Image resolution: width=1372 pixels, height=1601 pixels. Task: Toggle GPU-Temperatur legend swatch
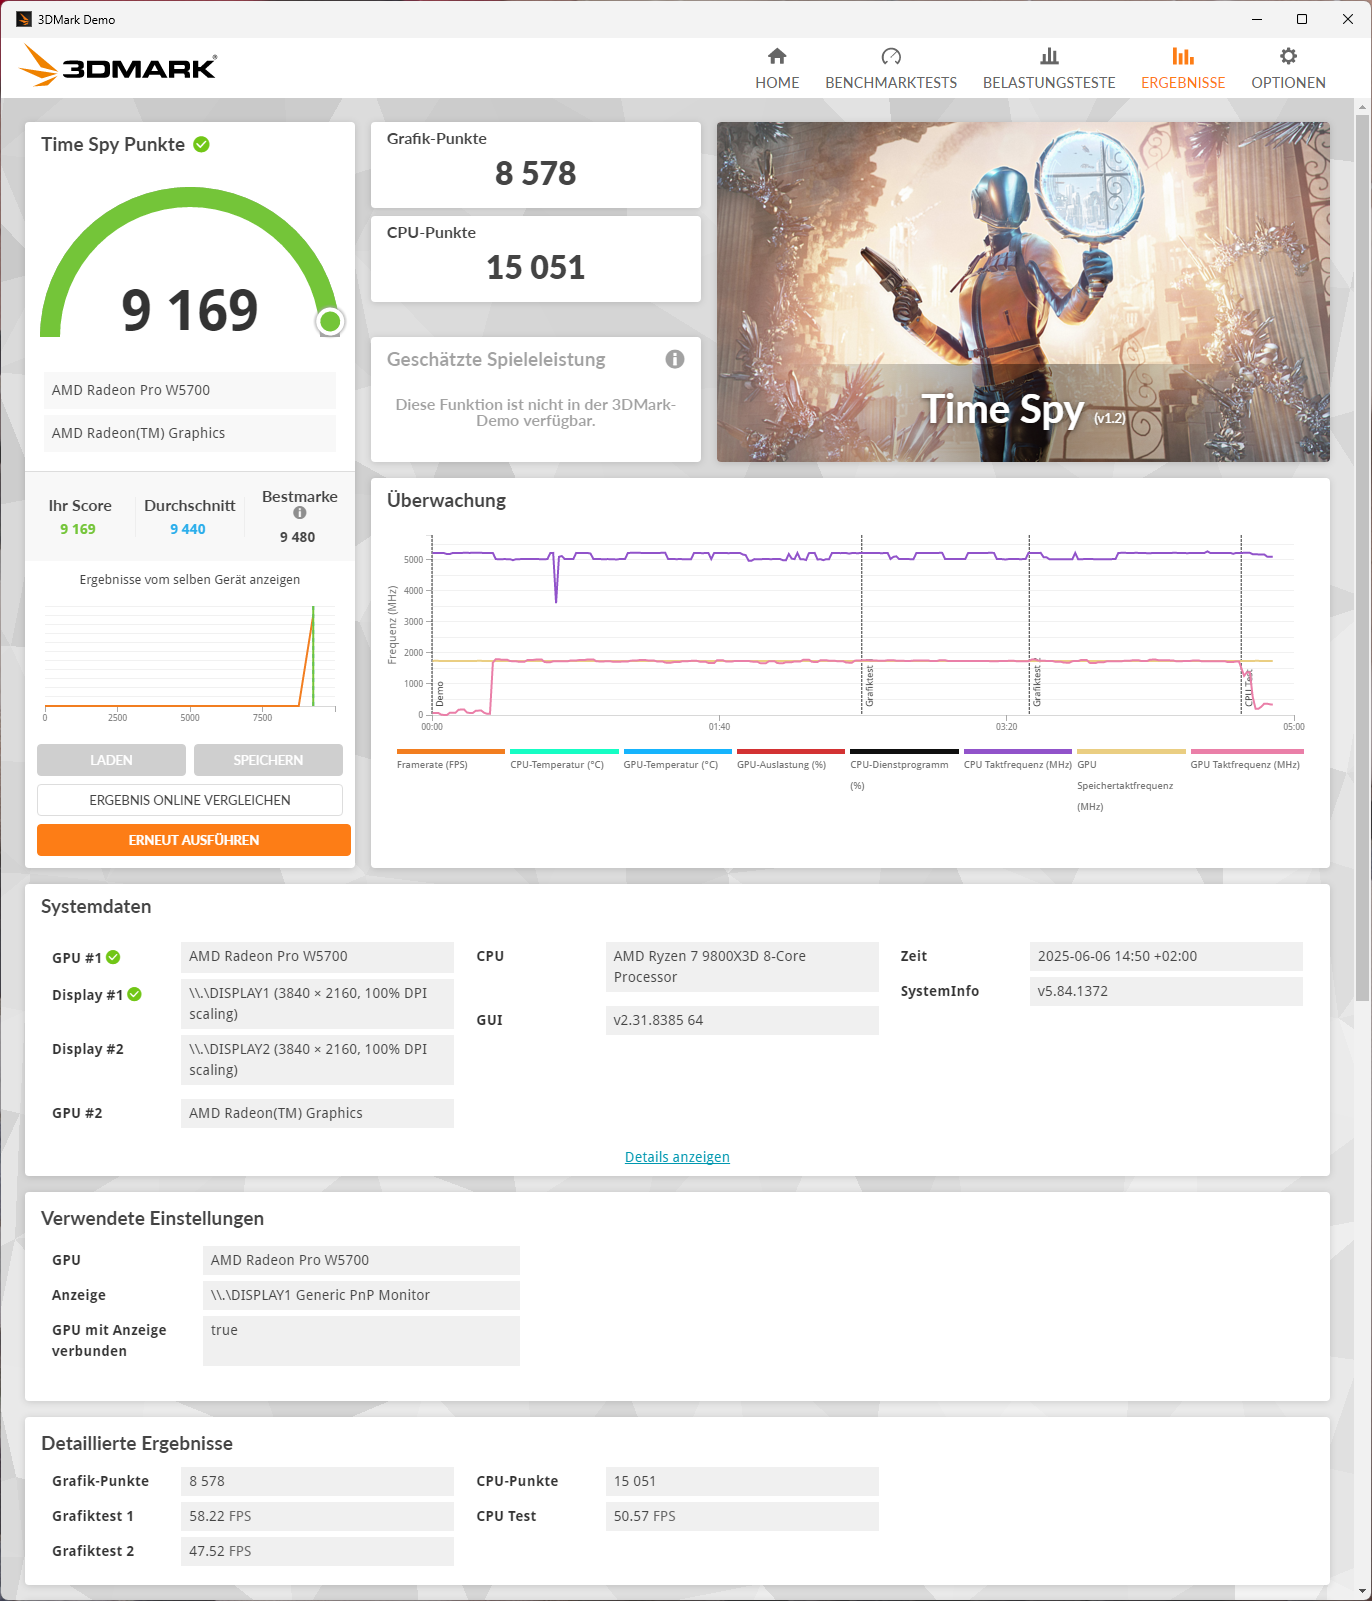point(678,751)
